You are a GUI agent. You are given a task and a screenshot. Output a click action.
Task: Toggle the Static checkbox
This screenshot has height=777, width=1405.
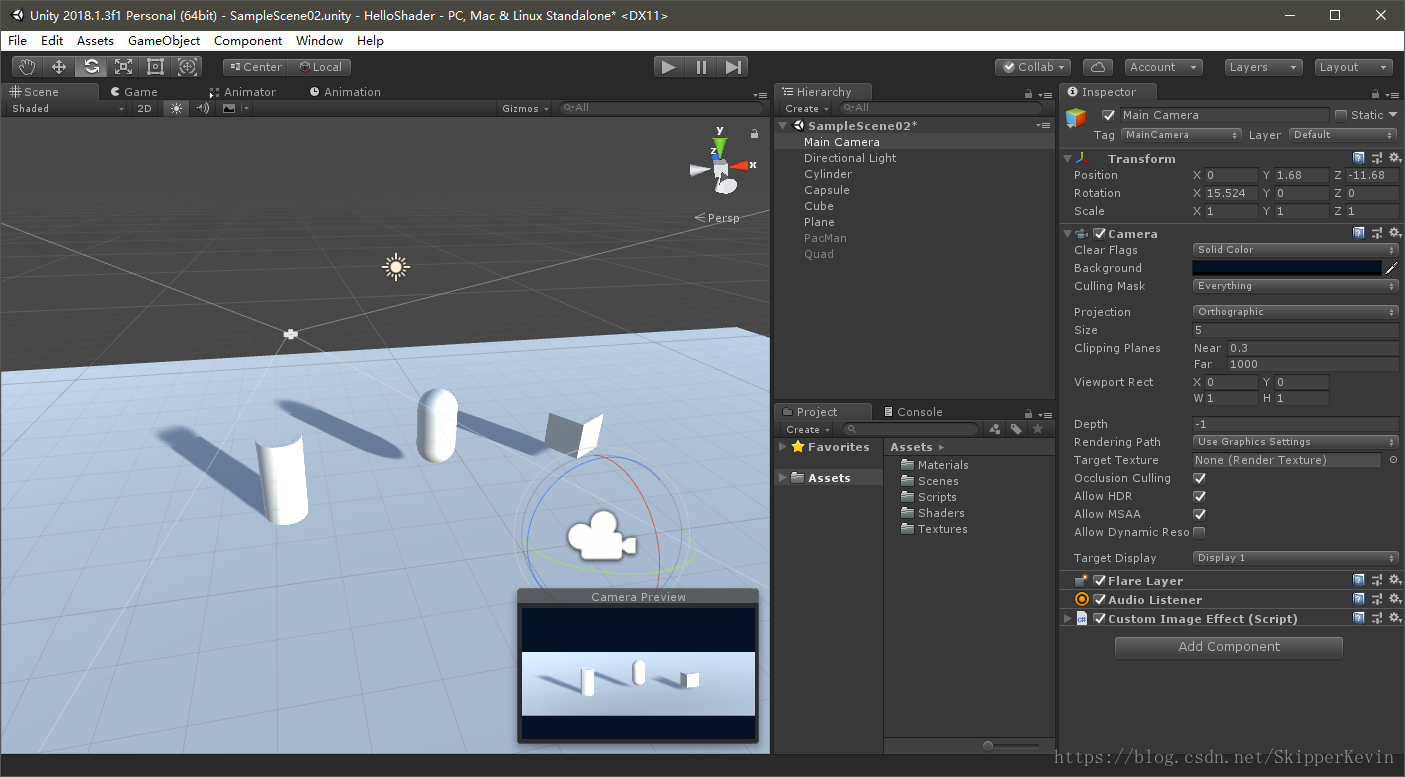coord(1342,115)
